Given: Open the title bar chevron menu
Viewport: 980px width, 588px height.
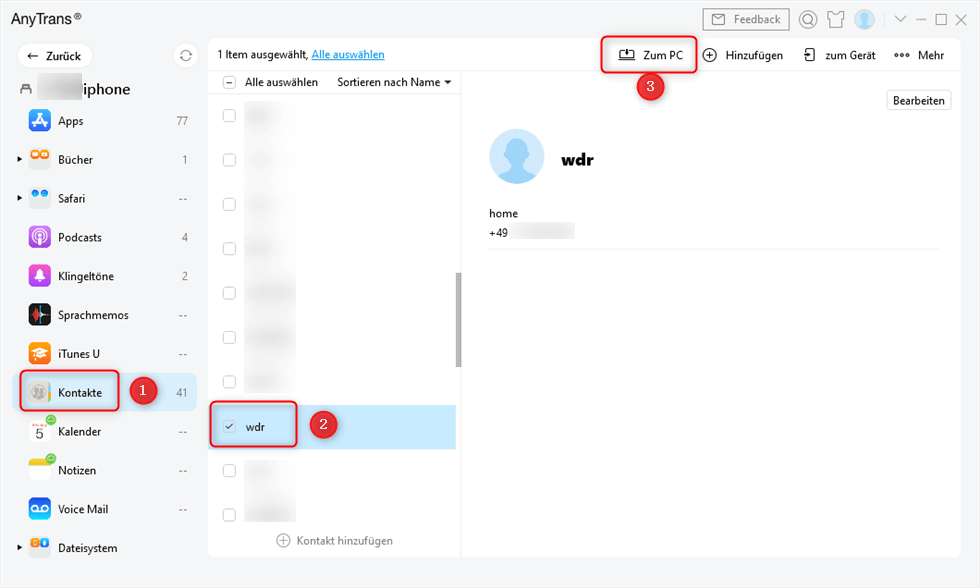Looking at the screenshot, I should [x=900, y=19].
